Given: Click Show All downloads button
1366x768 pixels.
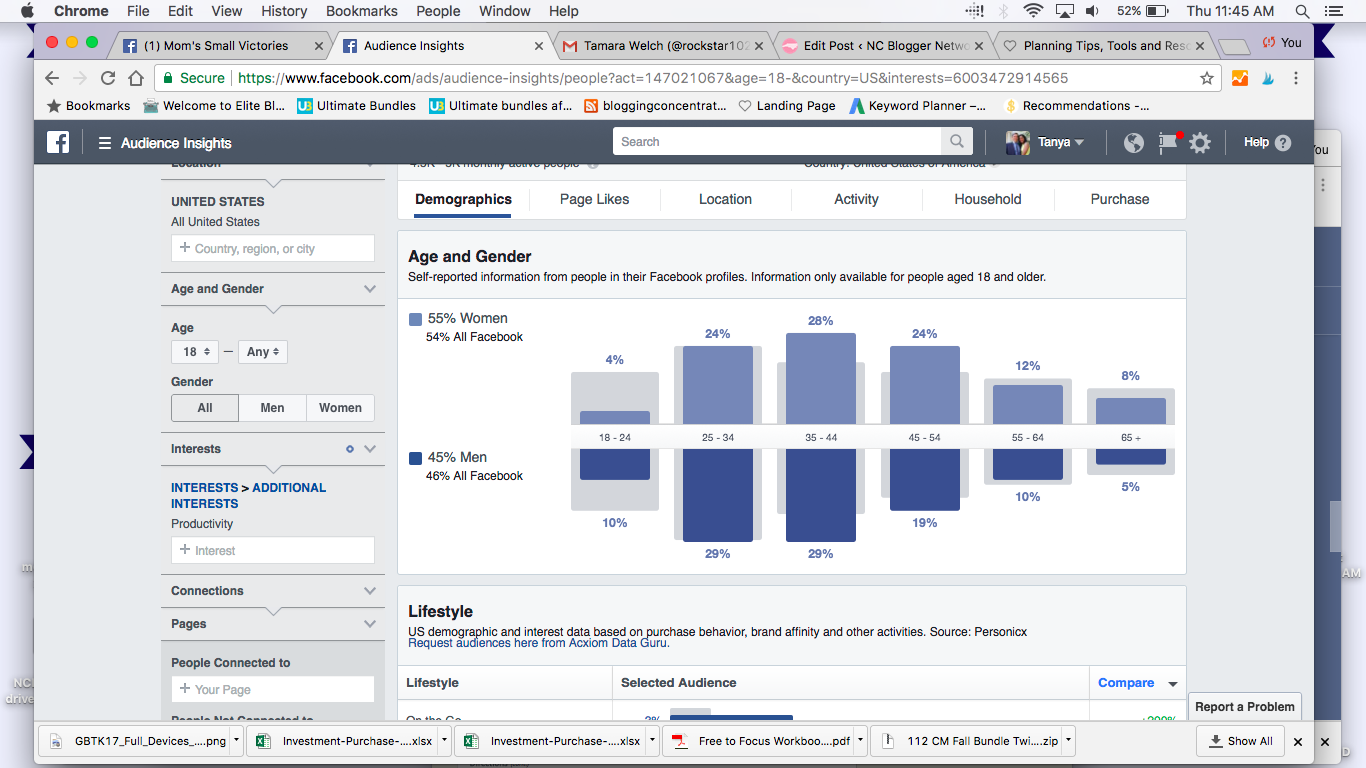Looking at the screenshot, I should tap(1240, 742).
